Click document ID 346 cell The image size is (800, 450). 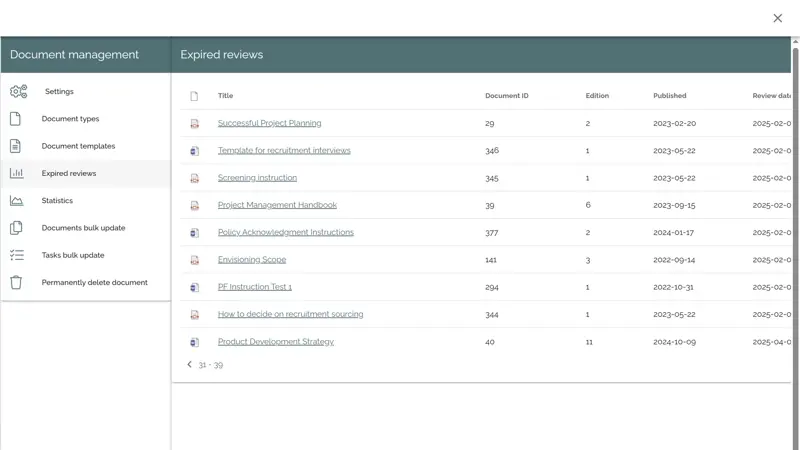click(492, 151)
